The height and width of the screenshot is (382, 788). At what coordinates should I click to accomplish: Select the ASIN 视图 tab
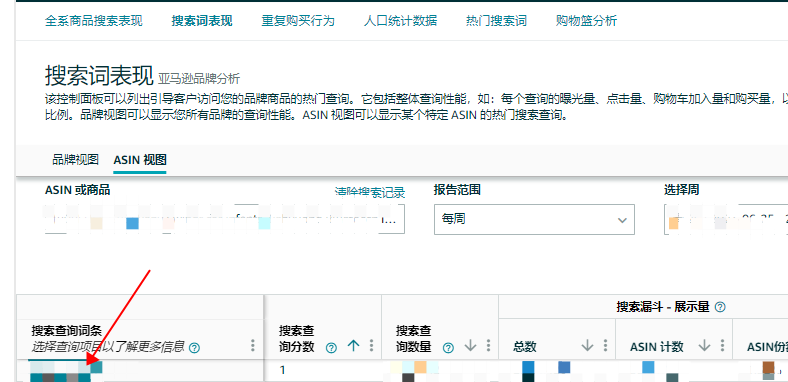coord(140,160)
